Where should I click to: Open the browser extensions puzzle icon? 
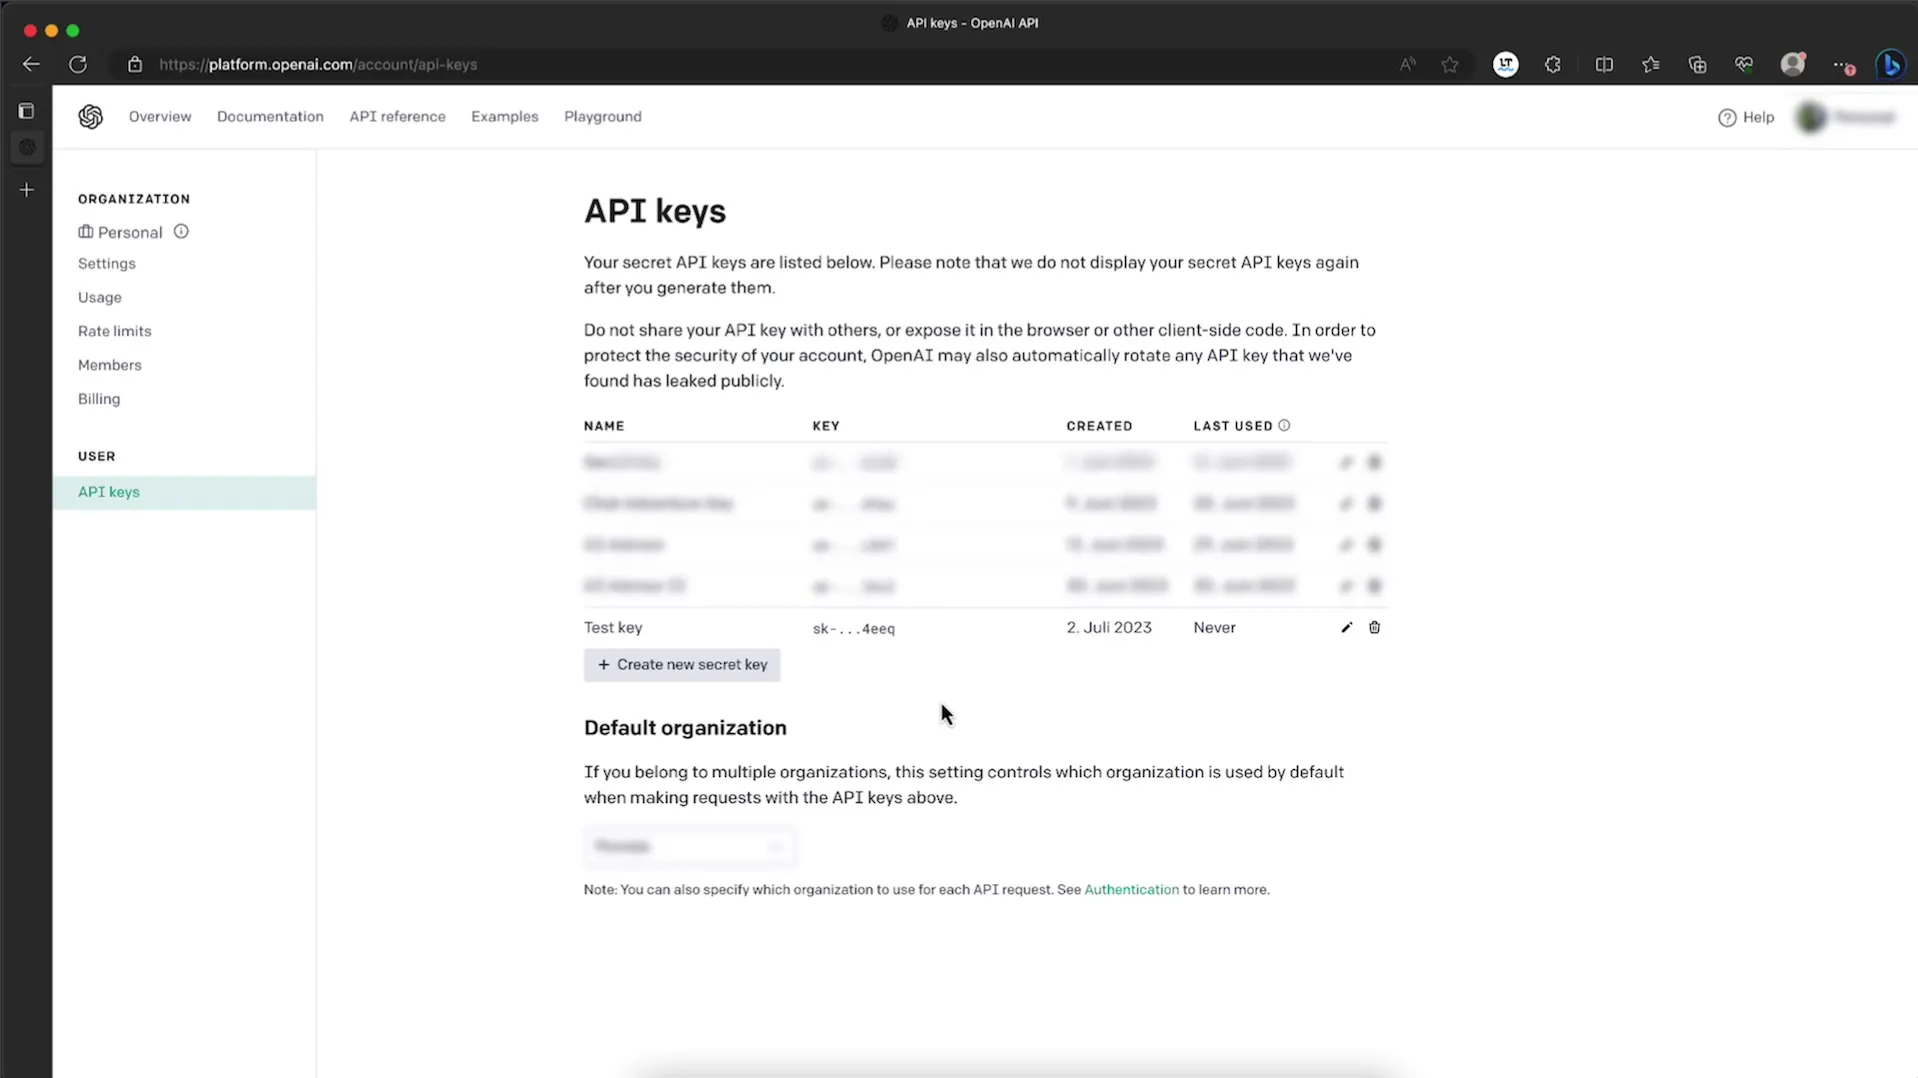(x=1553, y=64)
